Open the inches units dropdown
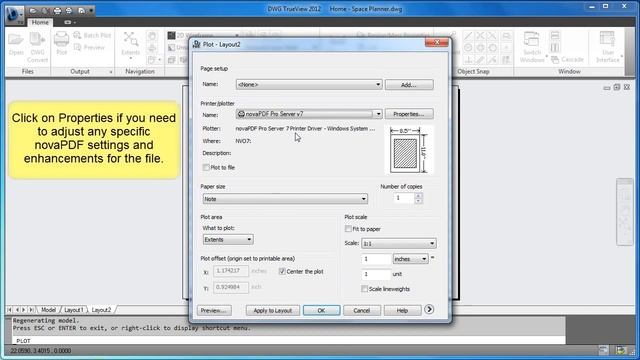Image resolution: width=640 pixels, height=360 pixels. 410,259
